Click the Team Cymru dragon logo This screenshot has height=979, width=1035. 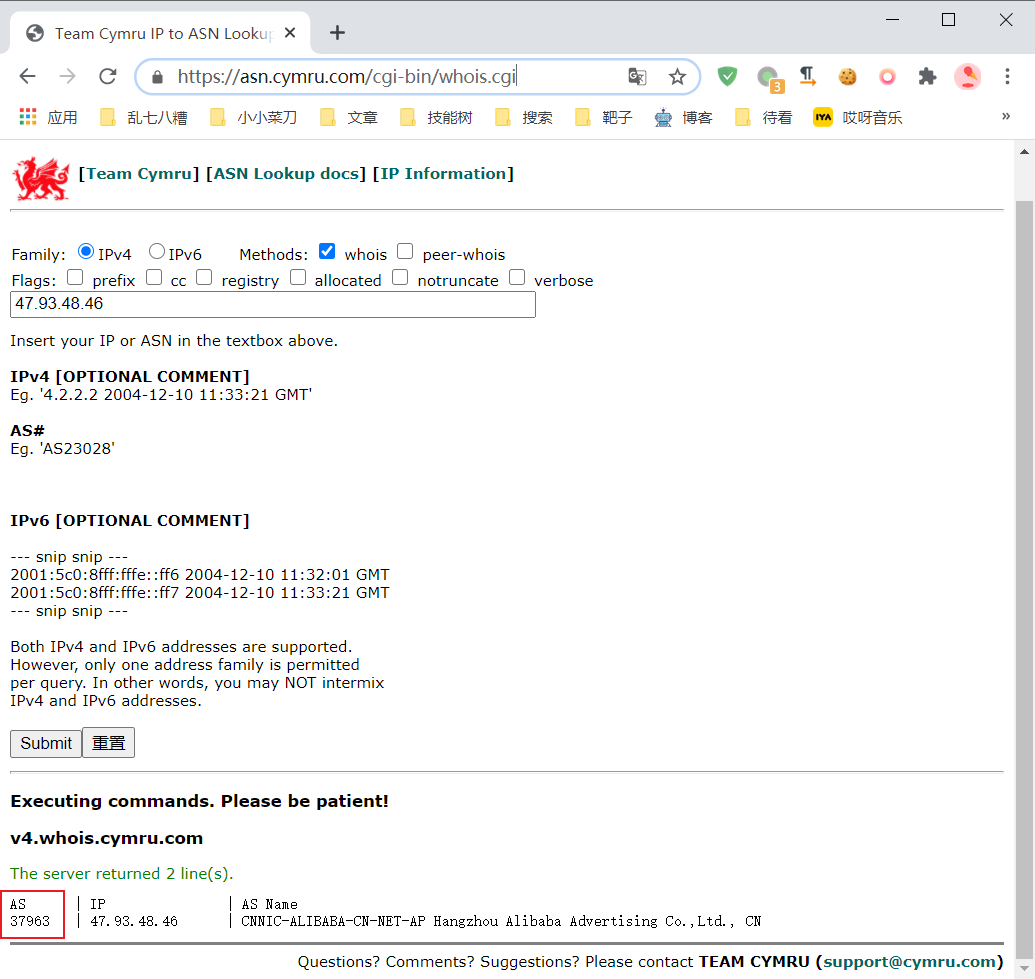click(40, 178)
